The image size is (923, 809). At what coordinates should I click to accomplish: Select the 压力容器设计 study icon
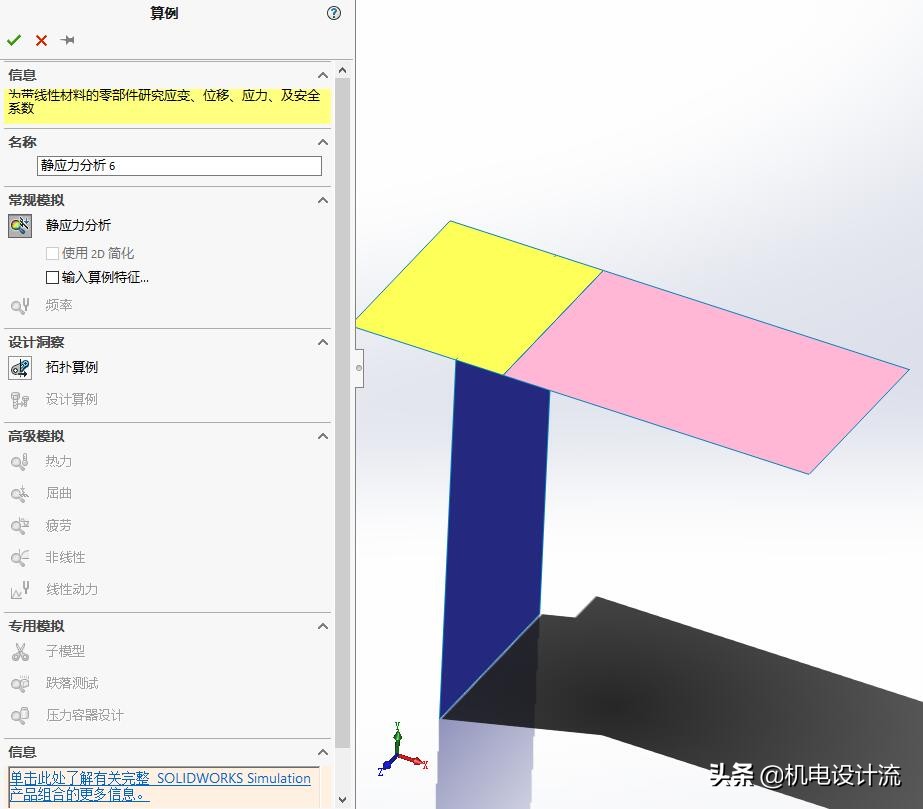tap(19, 715)
